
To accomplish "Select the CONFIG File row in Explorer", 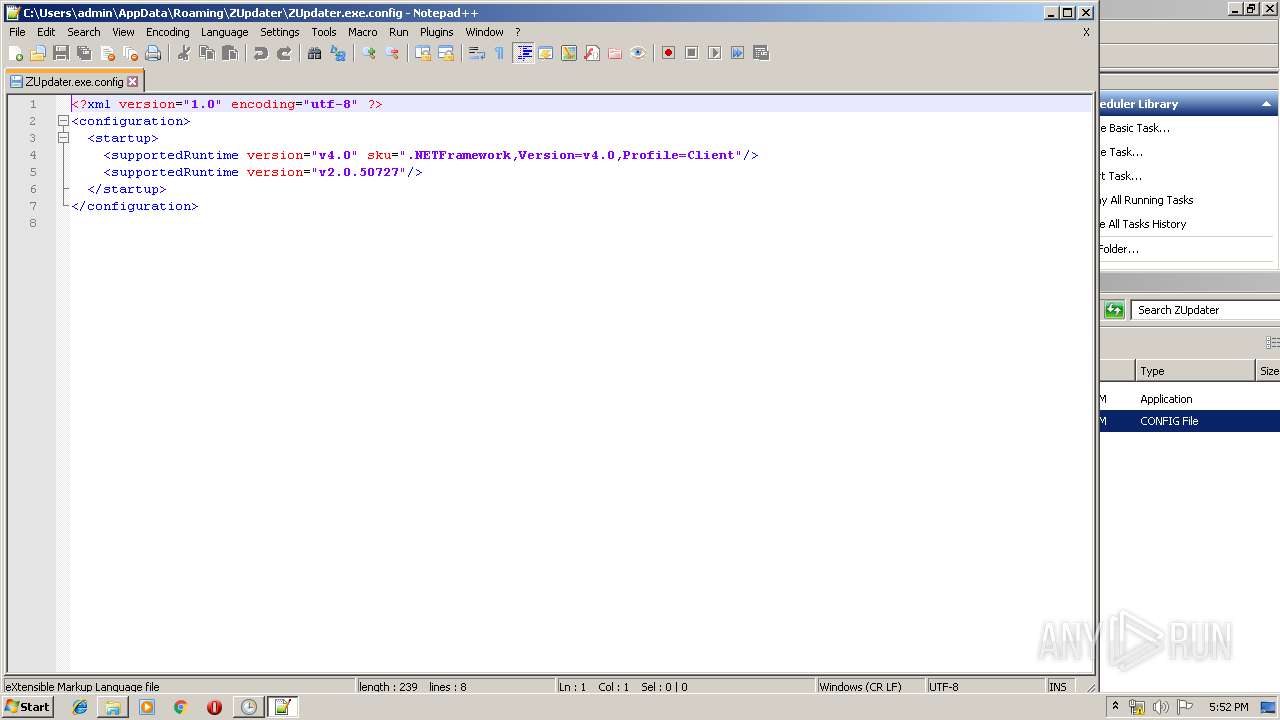I will click(1189, 421).
